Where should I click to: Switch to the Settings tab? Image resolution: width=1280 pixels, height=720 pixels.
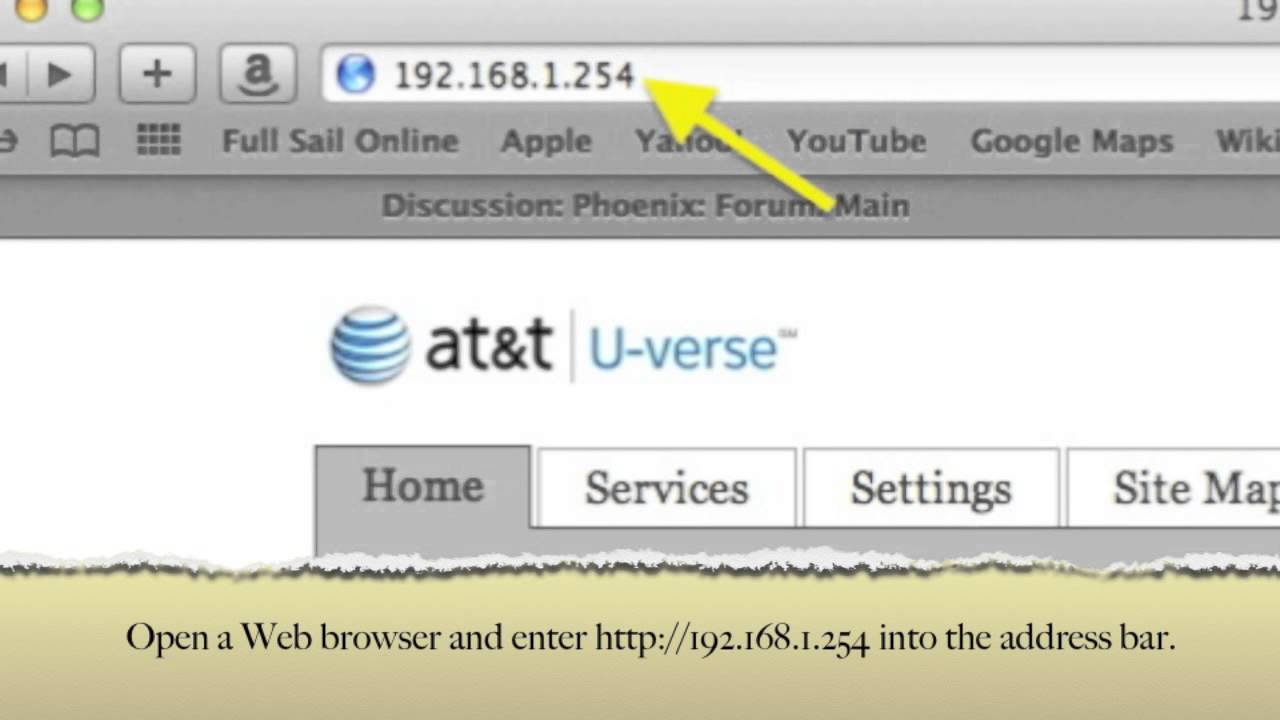tap(931, 488)
